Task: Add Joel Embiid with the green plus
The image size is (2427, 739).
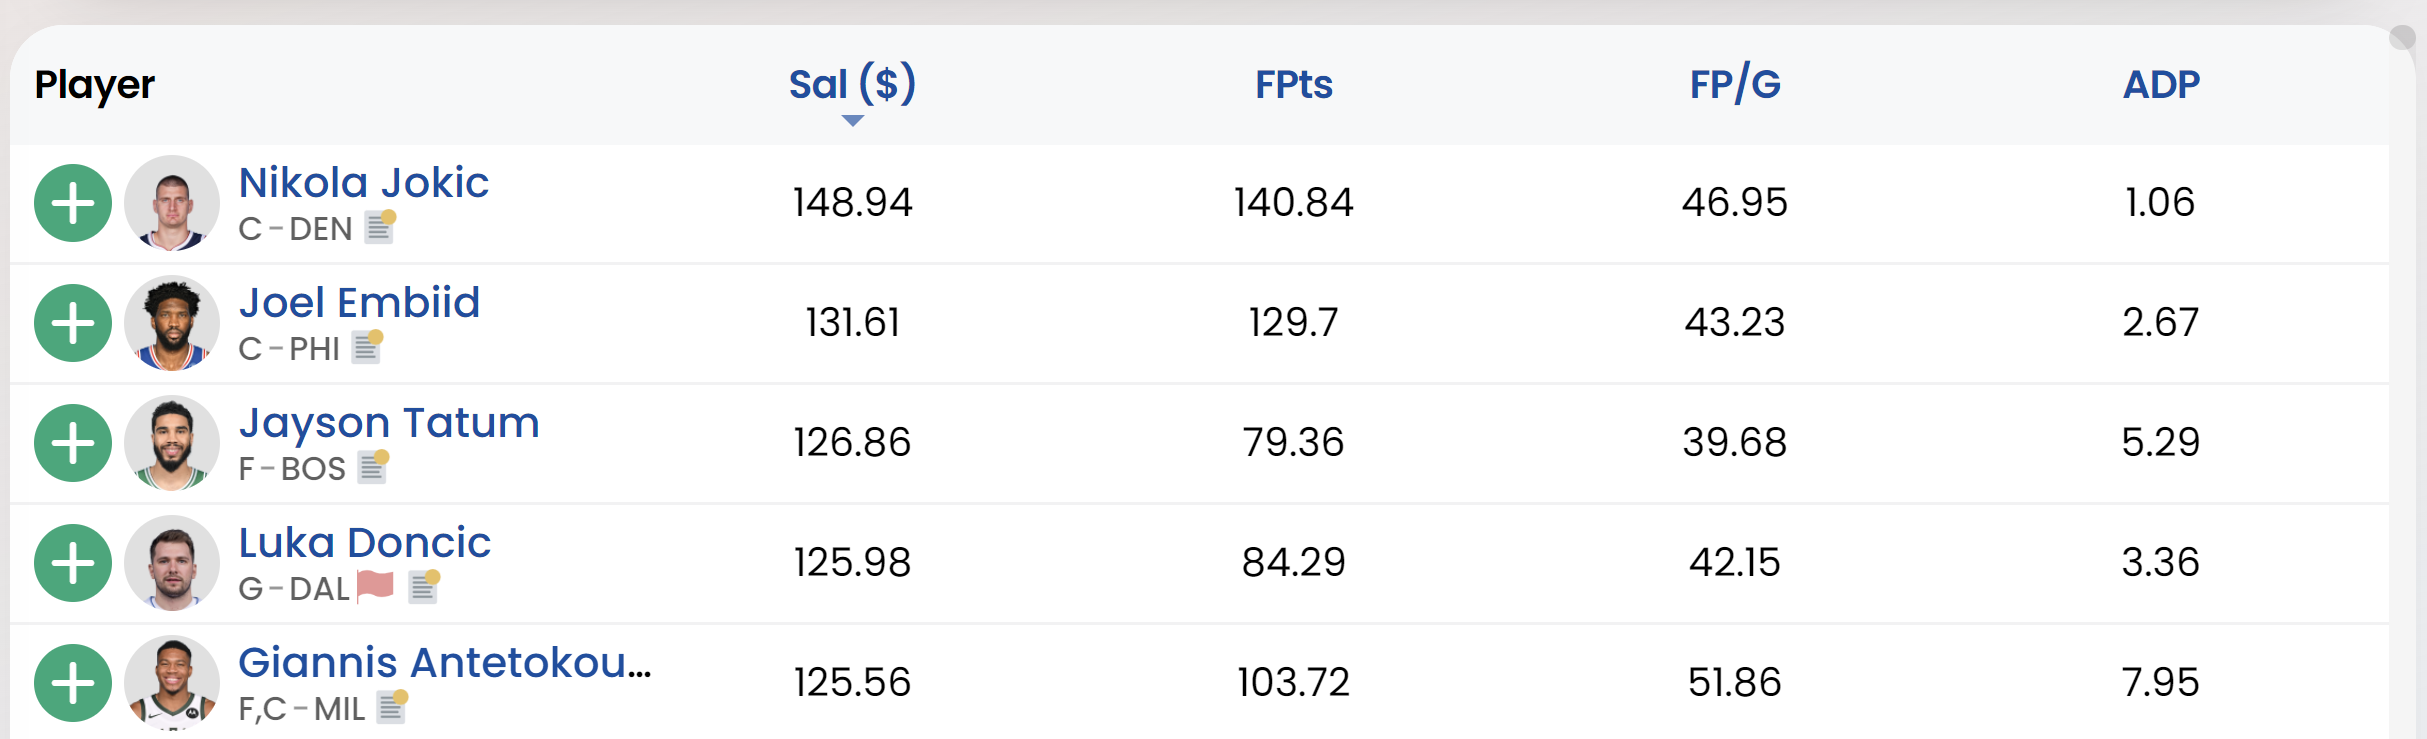Action: [x=73, y=323]
